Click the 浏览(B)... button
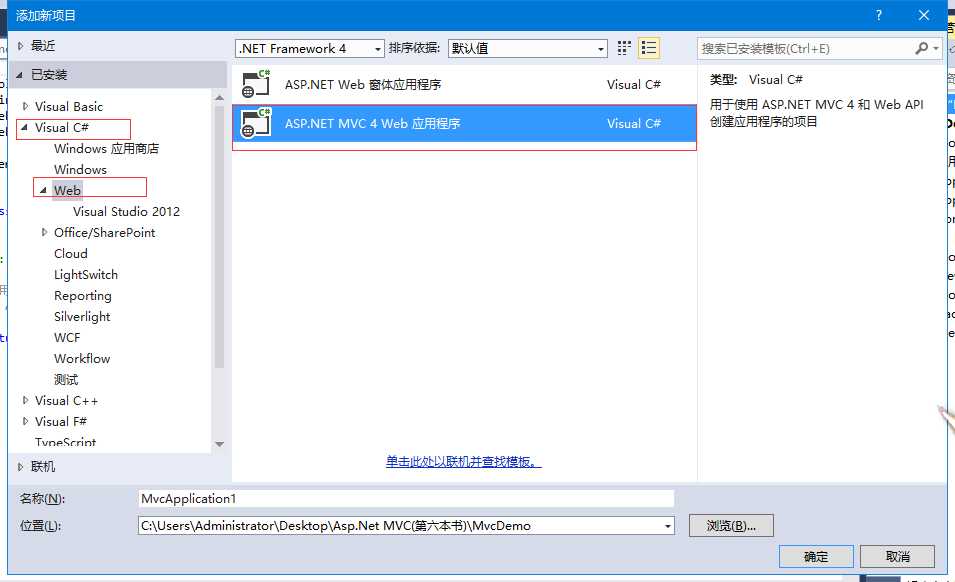 [x=731, y=526]
